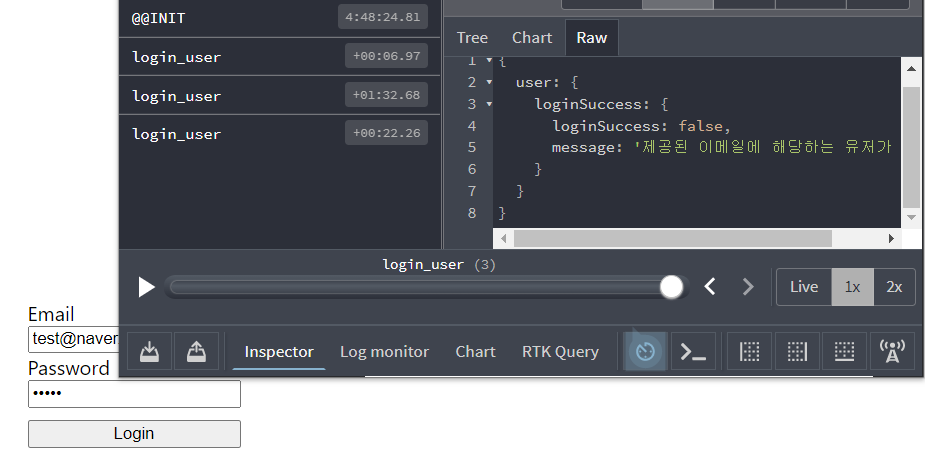
Task: Switch playback to Live mode
Action: tap(804, 287)
